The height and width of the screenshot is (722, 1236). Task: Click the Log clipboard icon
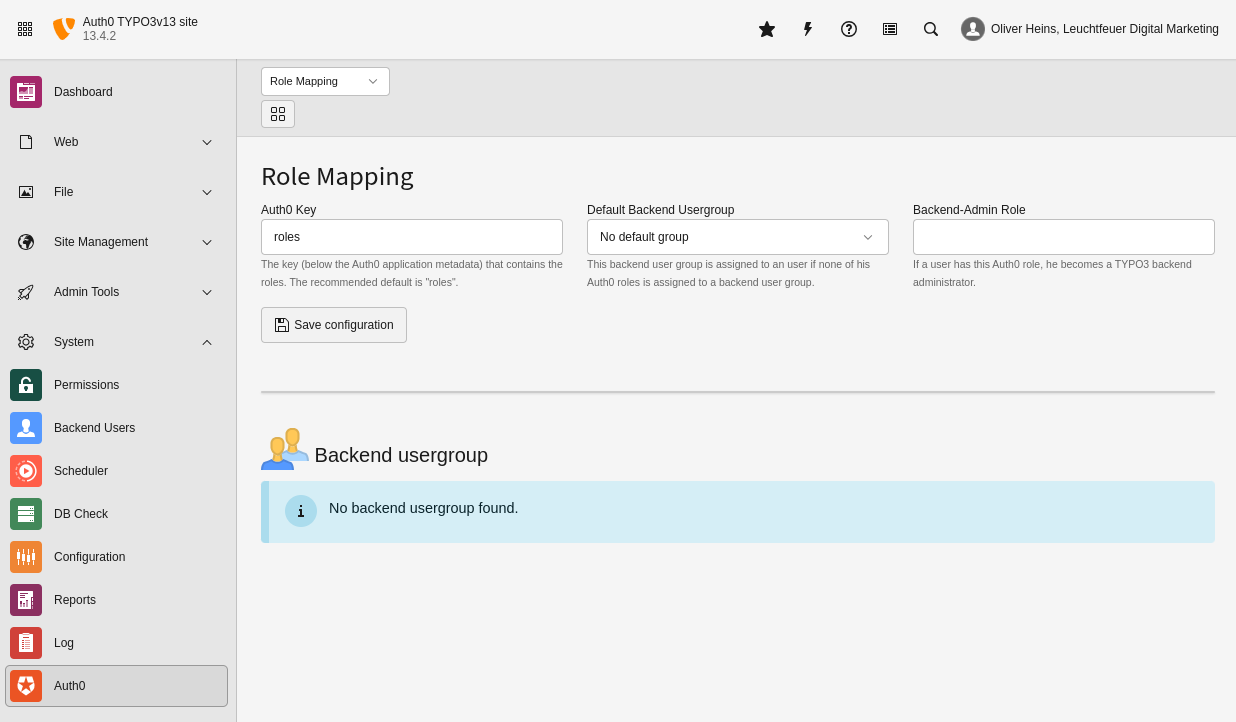(x=26, y=643)
